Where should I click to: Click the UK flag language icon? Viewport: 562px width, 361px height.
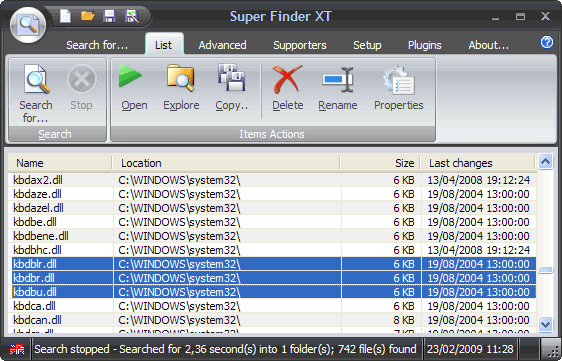pos(17,349)
